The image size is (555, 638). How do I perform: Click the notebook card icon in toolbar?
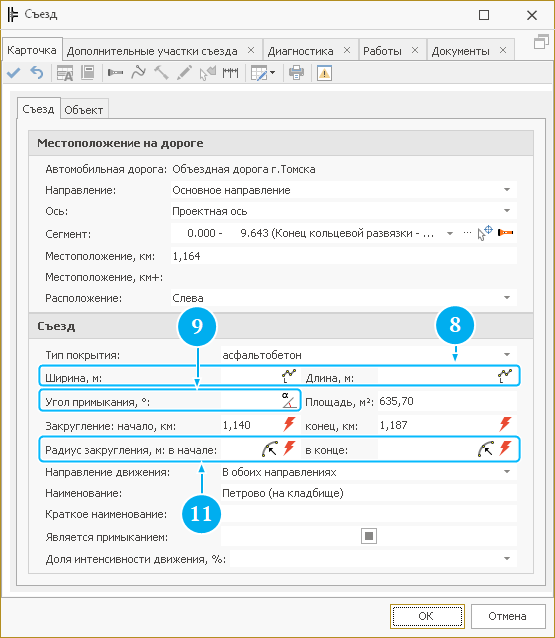[87, 73]
